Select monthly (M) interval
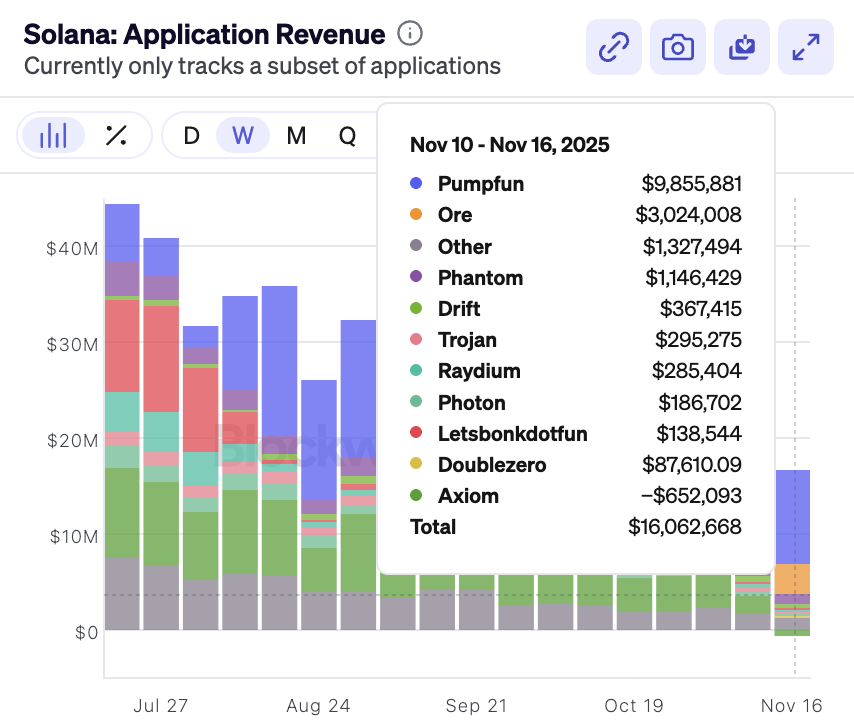The image size is (854, 728). point(296,136)
